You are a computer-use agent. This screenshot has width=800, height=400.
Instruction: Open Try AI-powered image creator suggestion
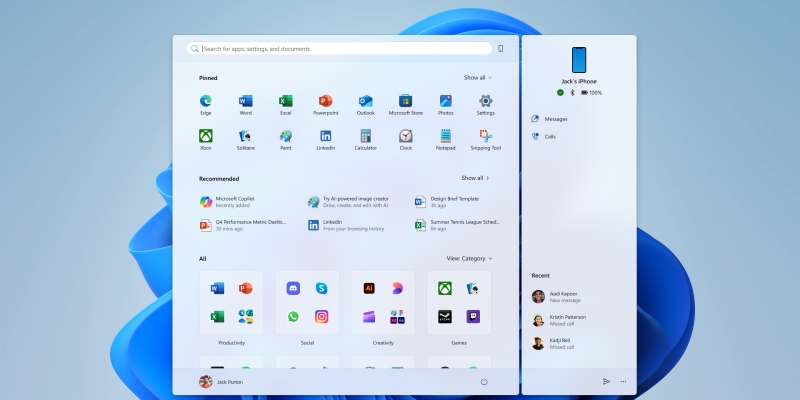pyautogui.click(x=348, y=202)
